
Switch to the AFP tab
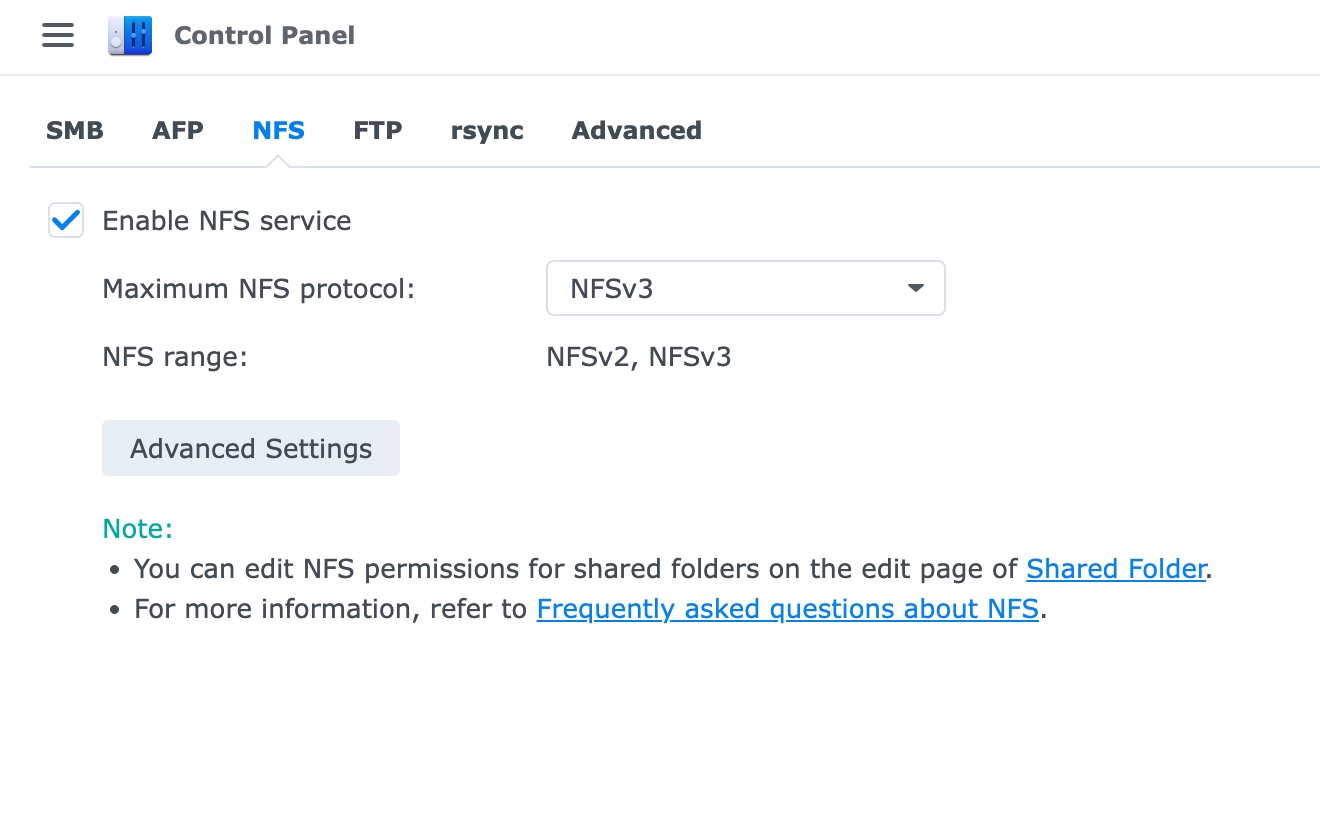tap(178, 130)
